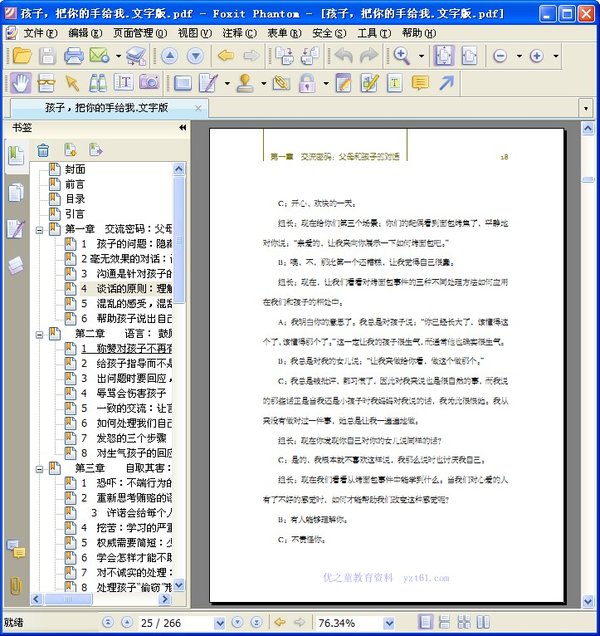
Task: Delete bookmark with trash icon
Action: [43, 150]
